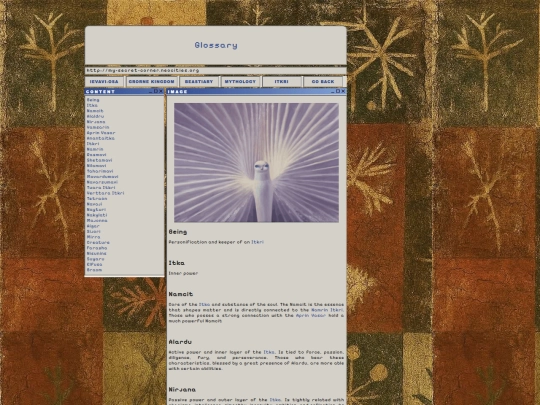Screen dimensions: 540x405
Task: Follow the Itka link in the Namcit definition
Action: 204,304
